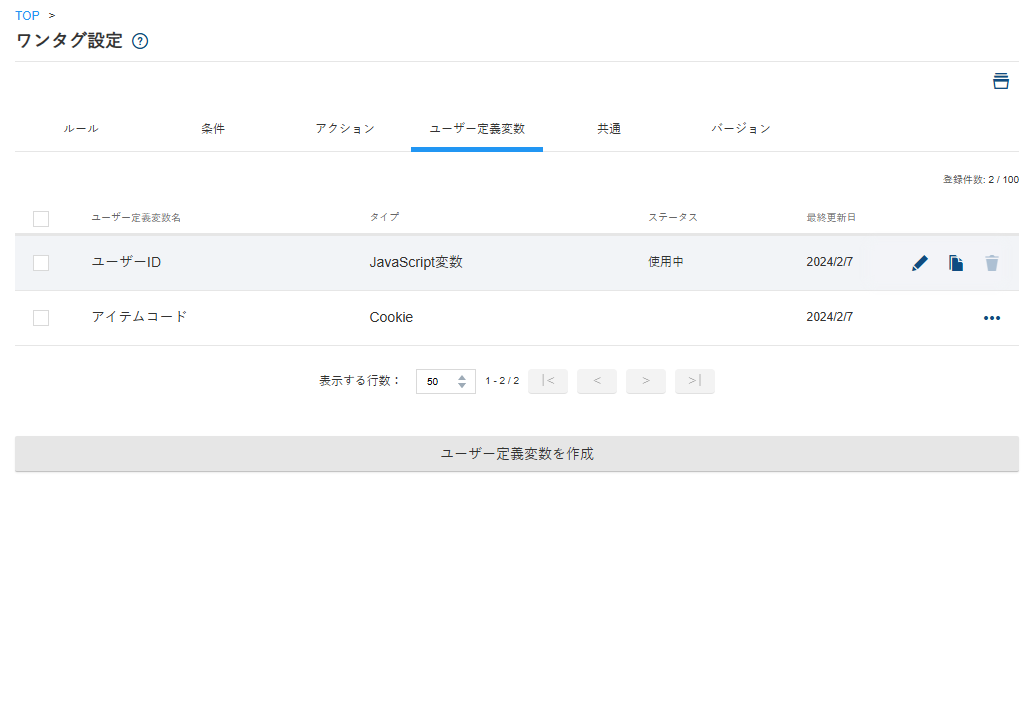This screenshot has height=717, width=1035.
Task: Click the 最終更新日 column header
Action: click(831, 217)
